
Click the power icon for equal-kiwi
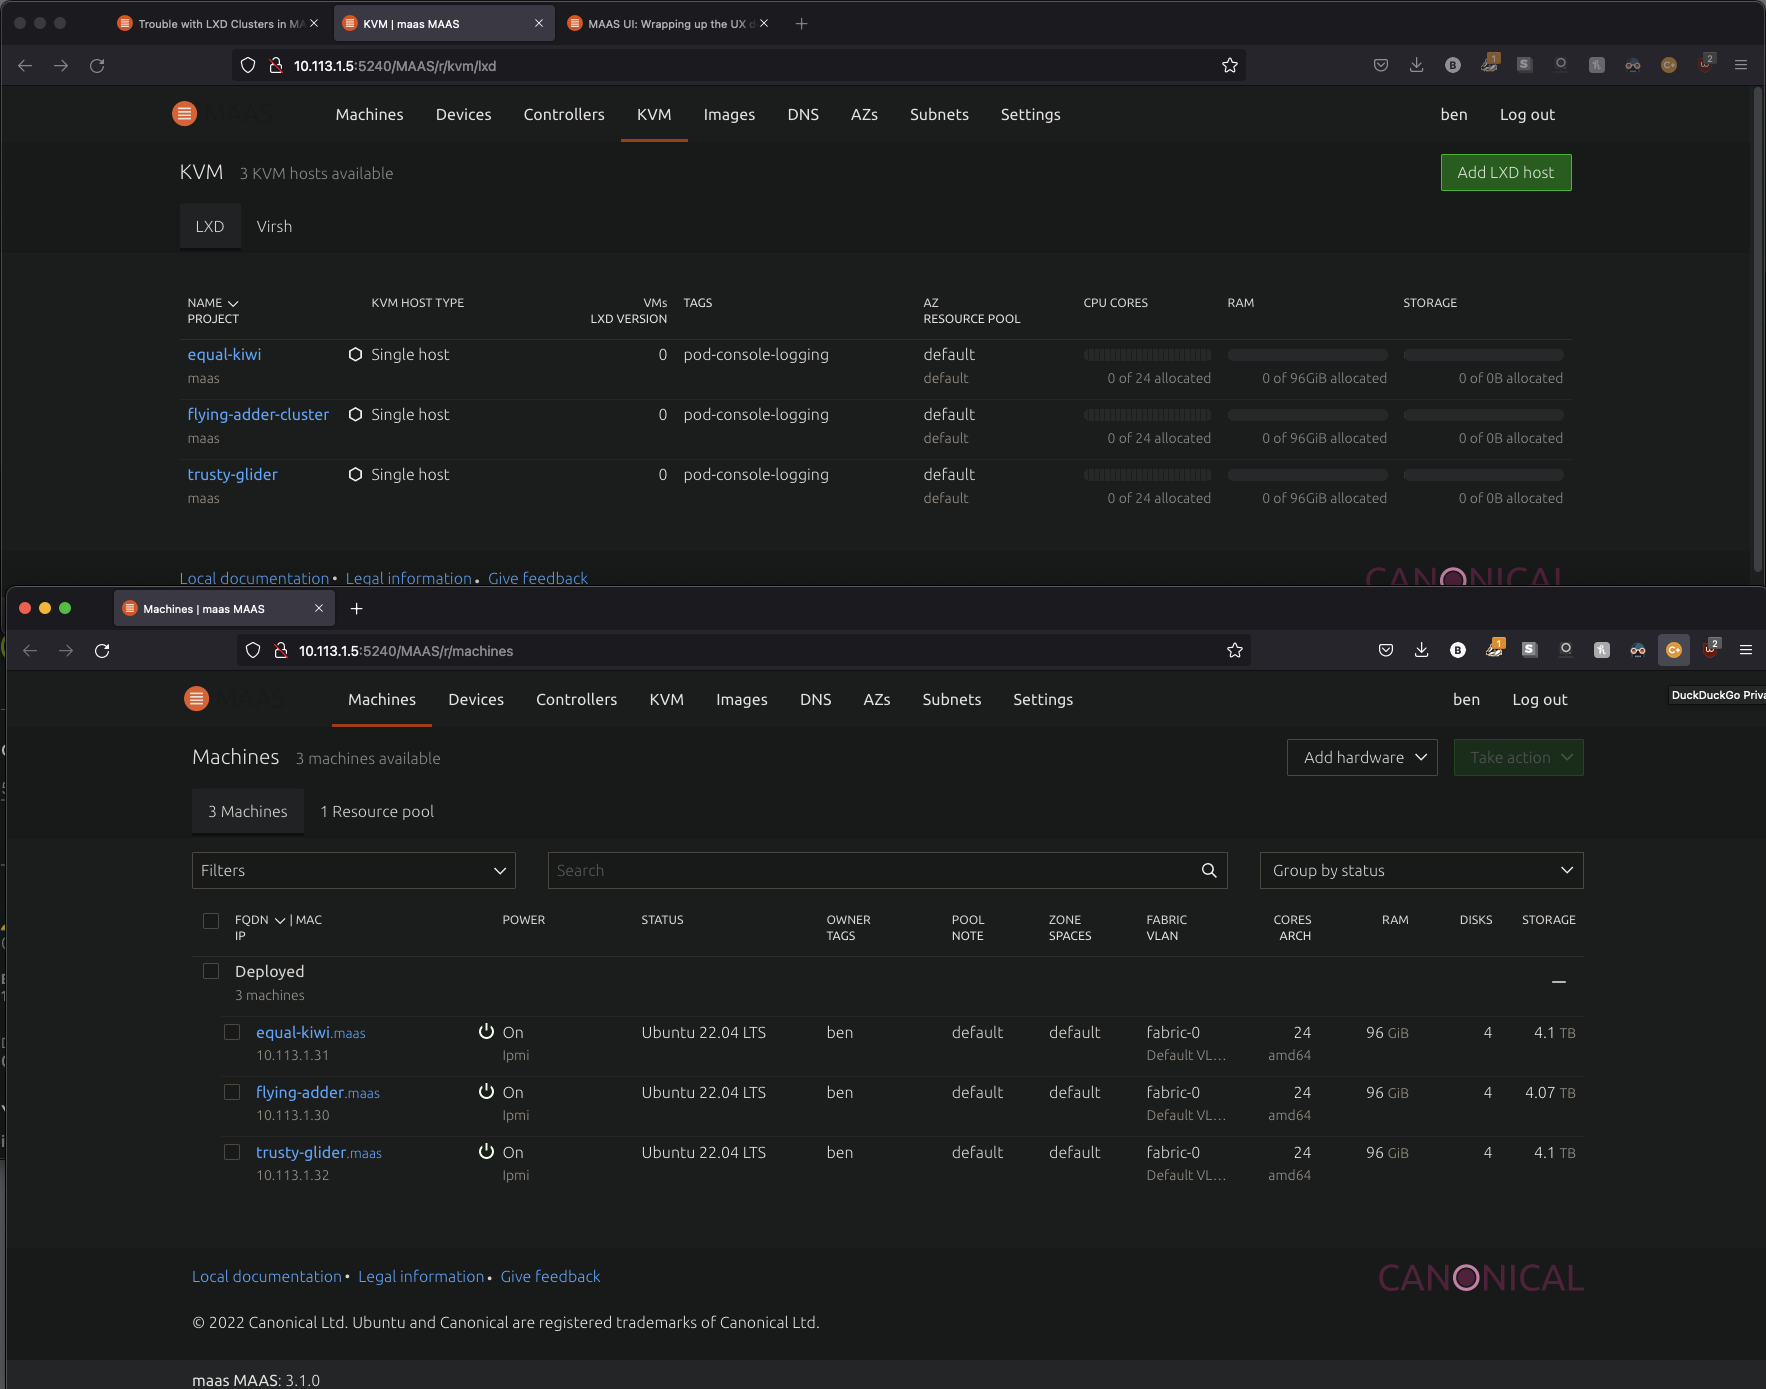pyautogui.click(x=486, y=1031)
